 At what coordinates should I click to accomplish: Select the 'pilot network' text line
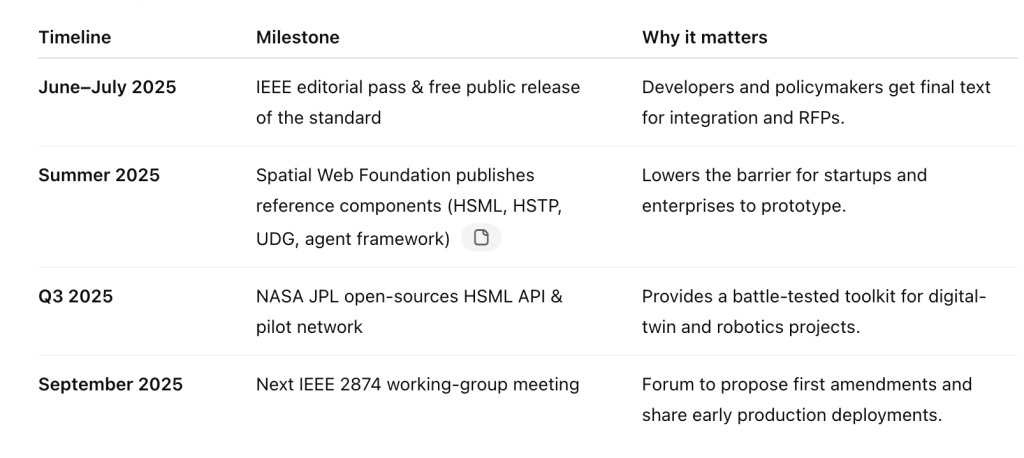pos(309,327)
